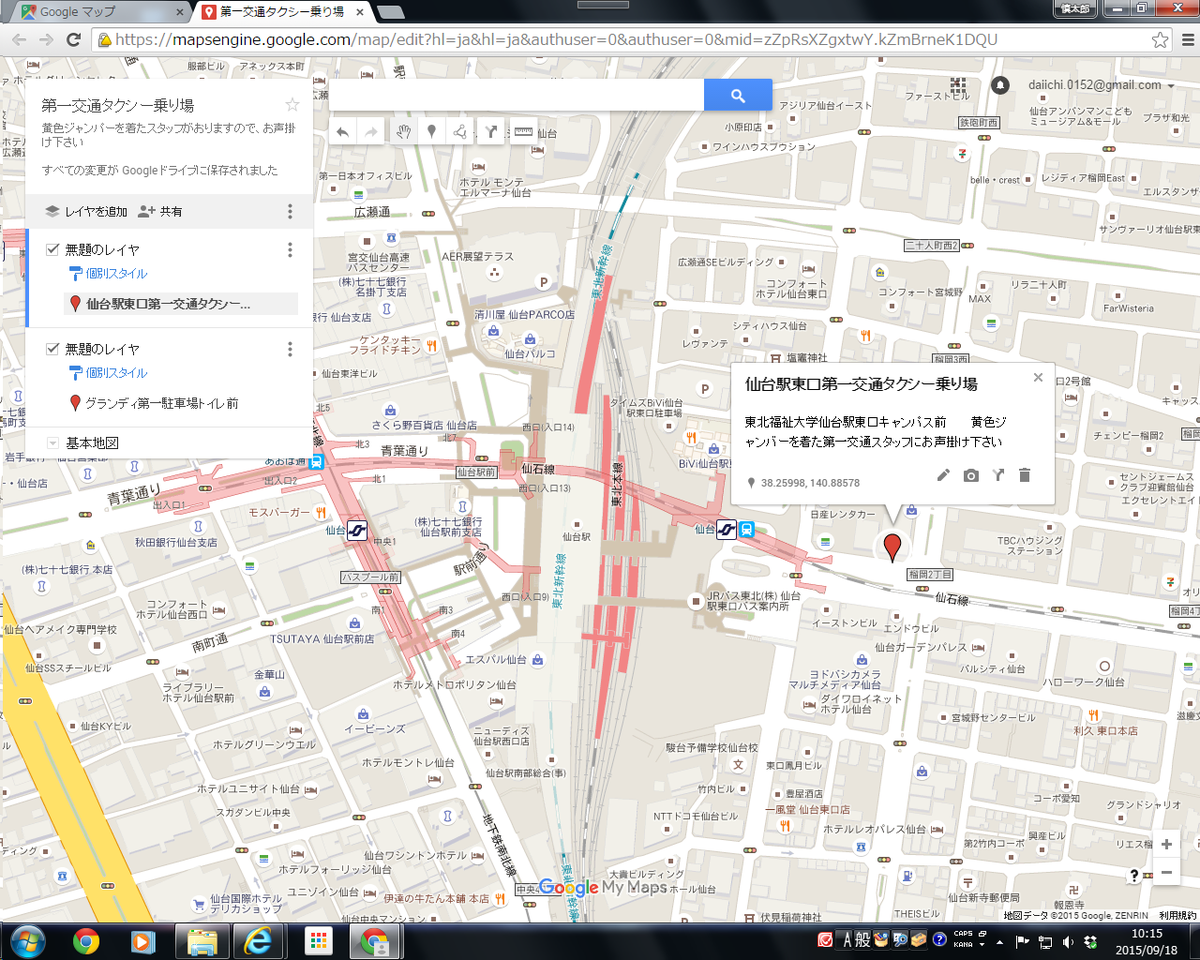
Task: Click 共有 share button
Action: (160, 212)
